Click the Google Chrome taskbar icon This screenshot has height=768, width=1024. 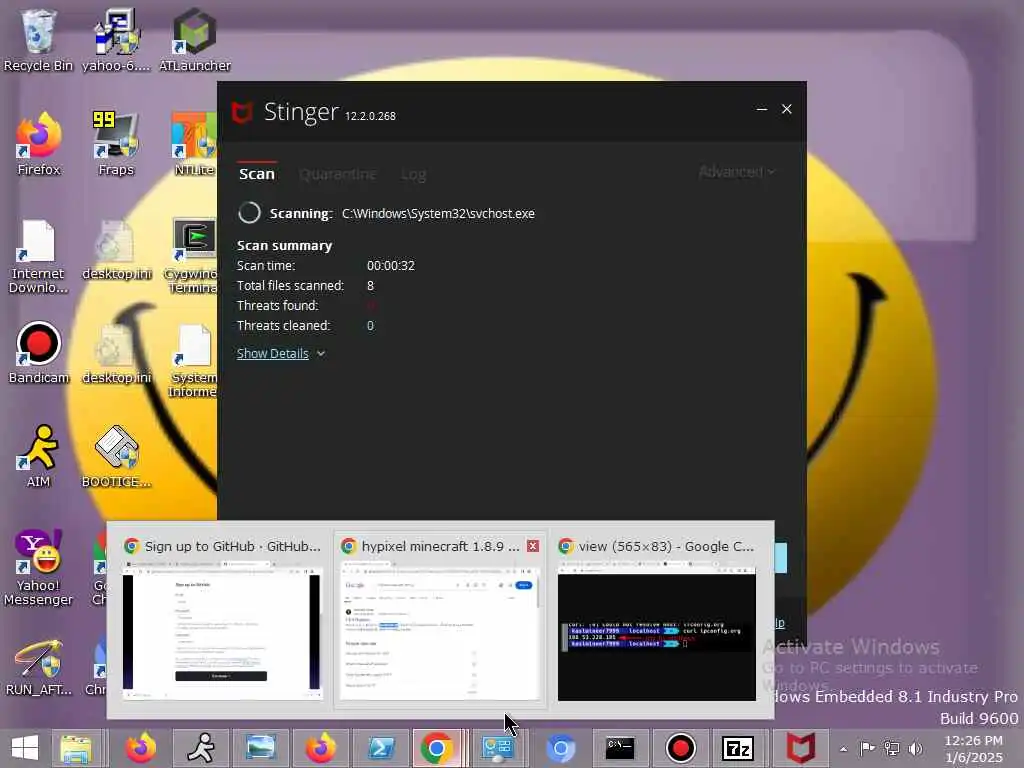(437, 748)
